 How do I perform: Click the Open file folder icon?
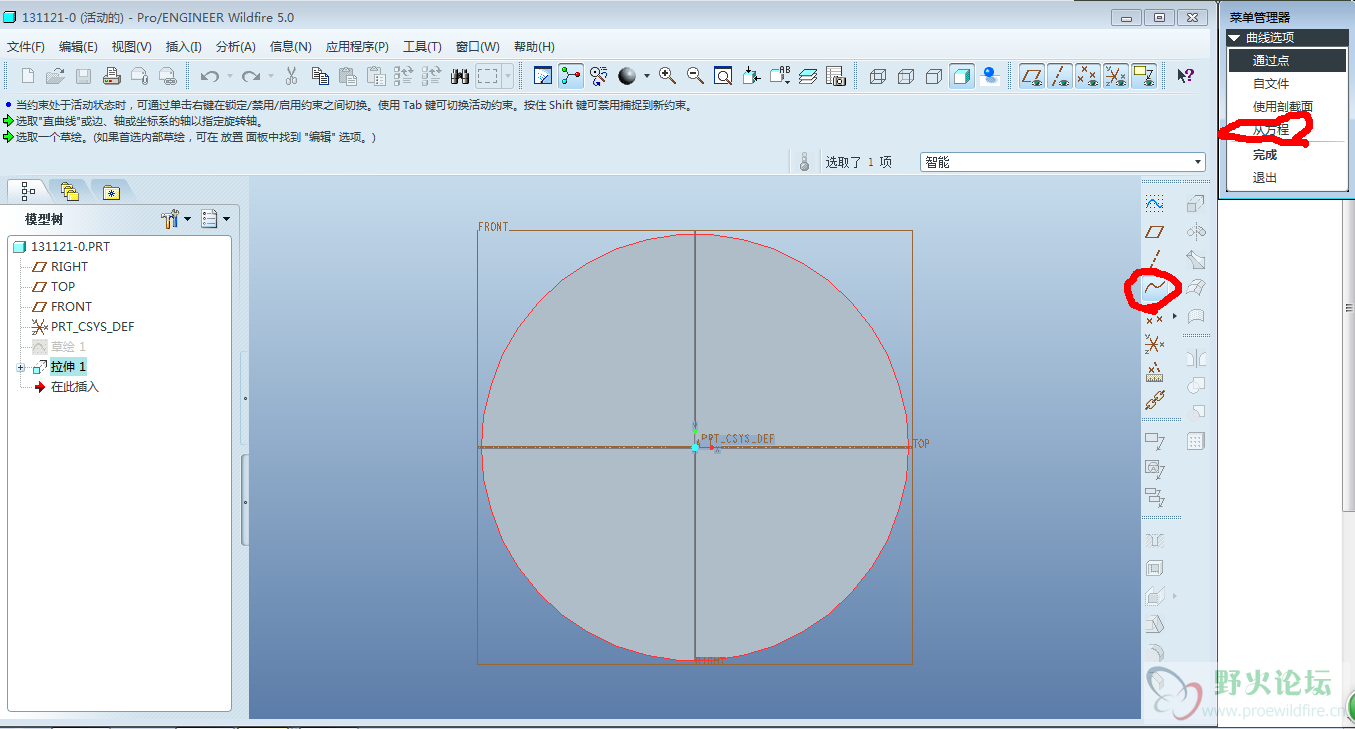pyautogui.click(x=55, y=76)
